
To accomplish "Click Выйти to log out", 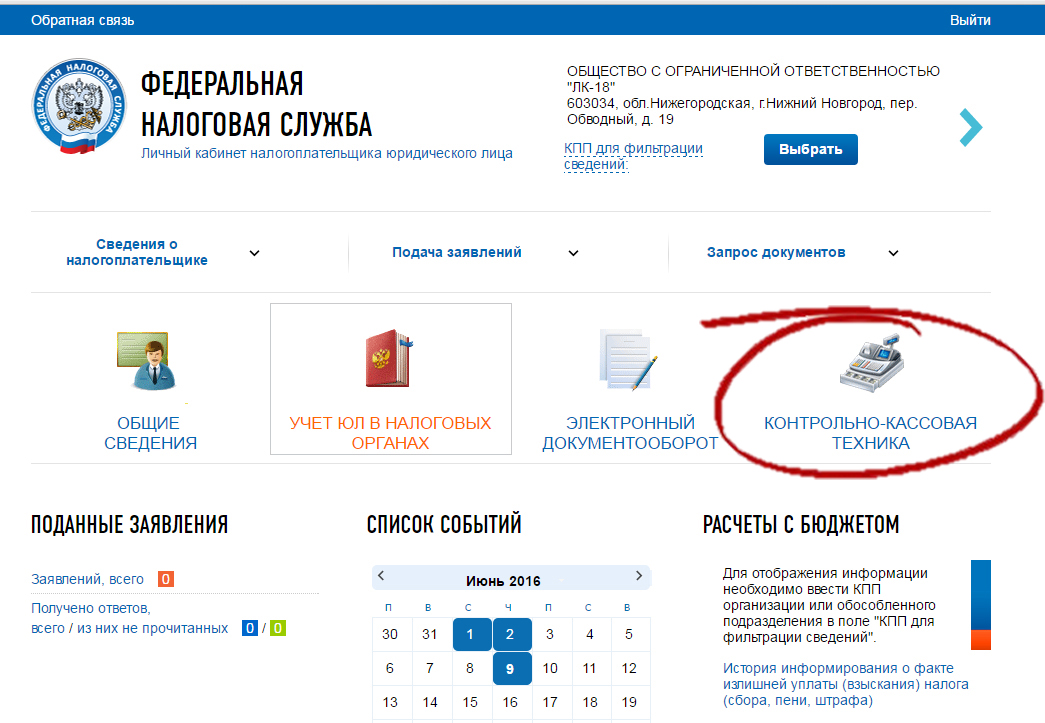I will pyautogui.click(x=970, y=20).
